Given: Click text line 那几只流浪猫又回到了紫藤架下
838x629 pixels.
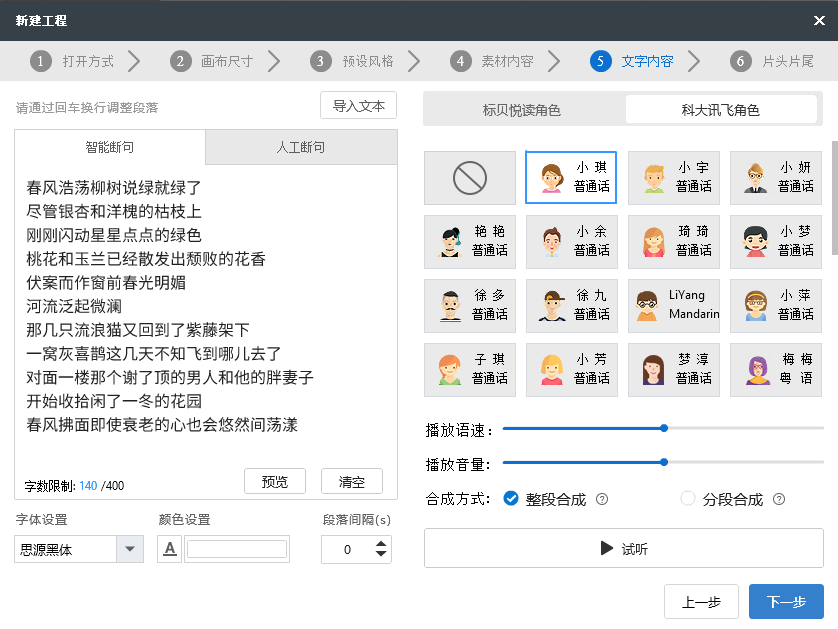Looking at the screenshot, I should (138, 330).
